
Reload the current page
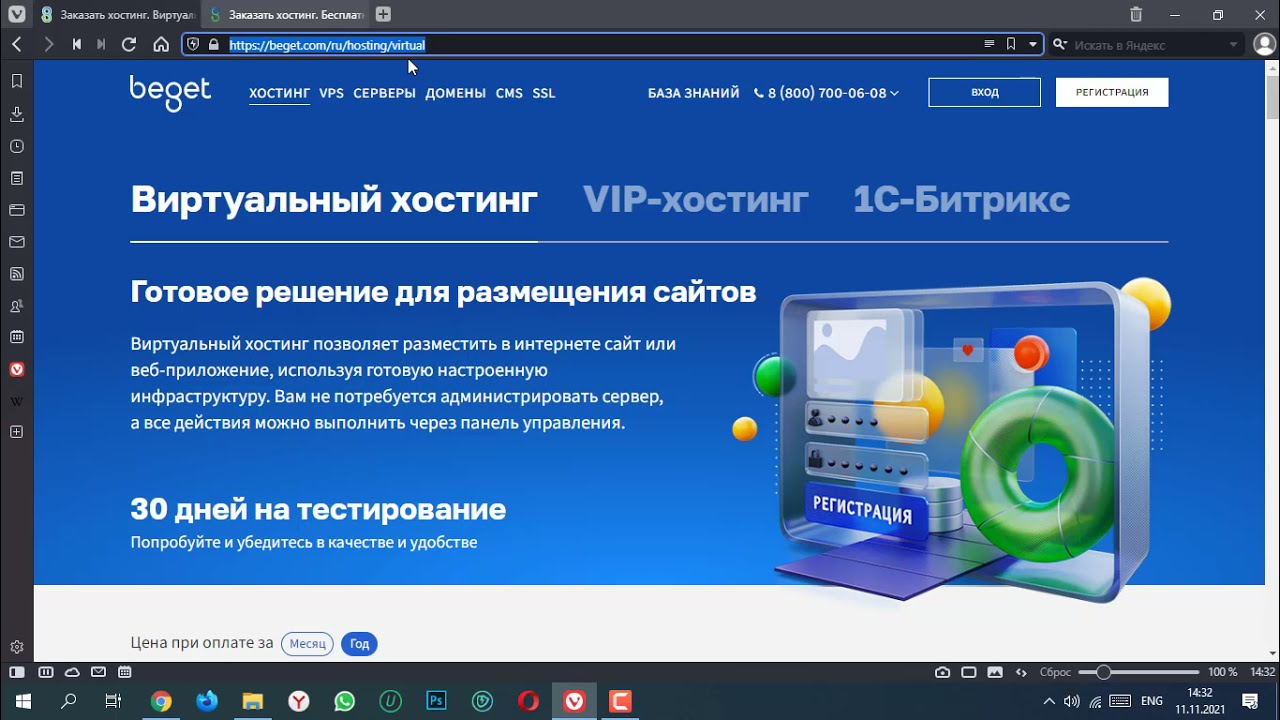(129, 44)
